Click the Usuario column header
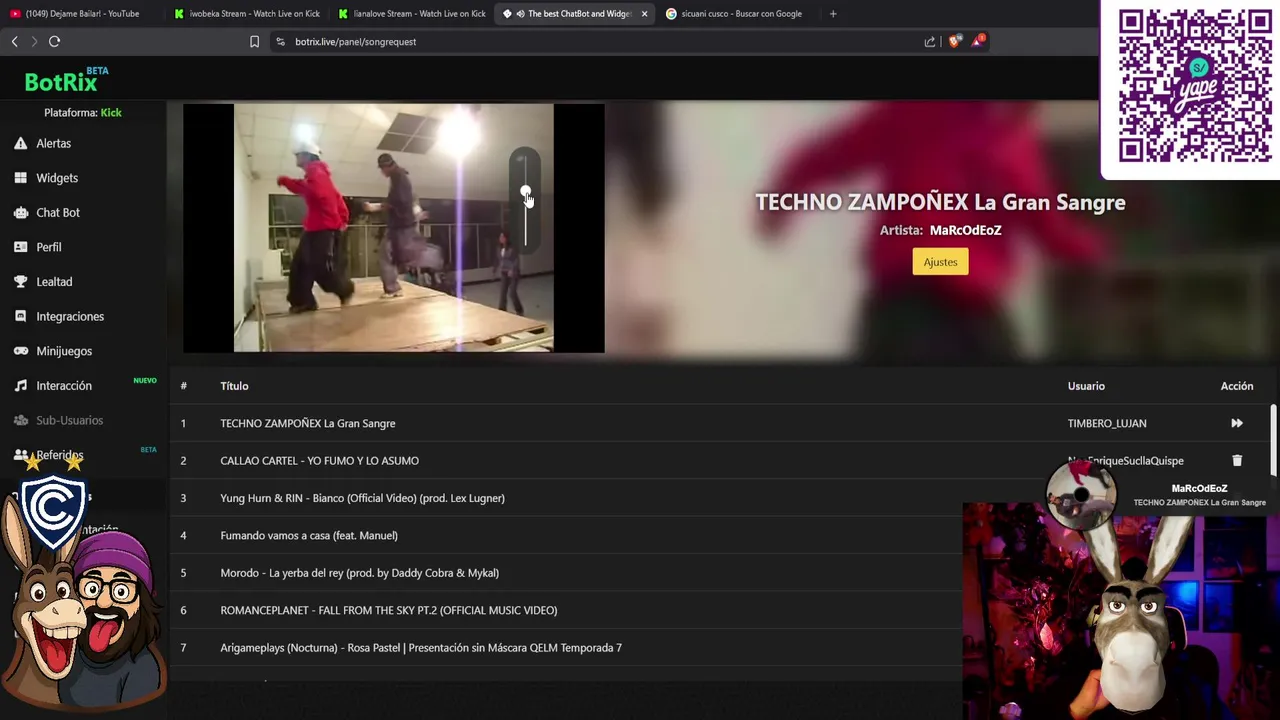 coord(1086,386)
